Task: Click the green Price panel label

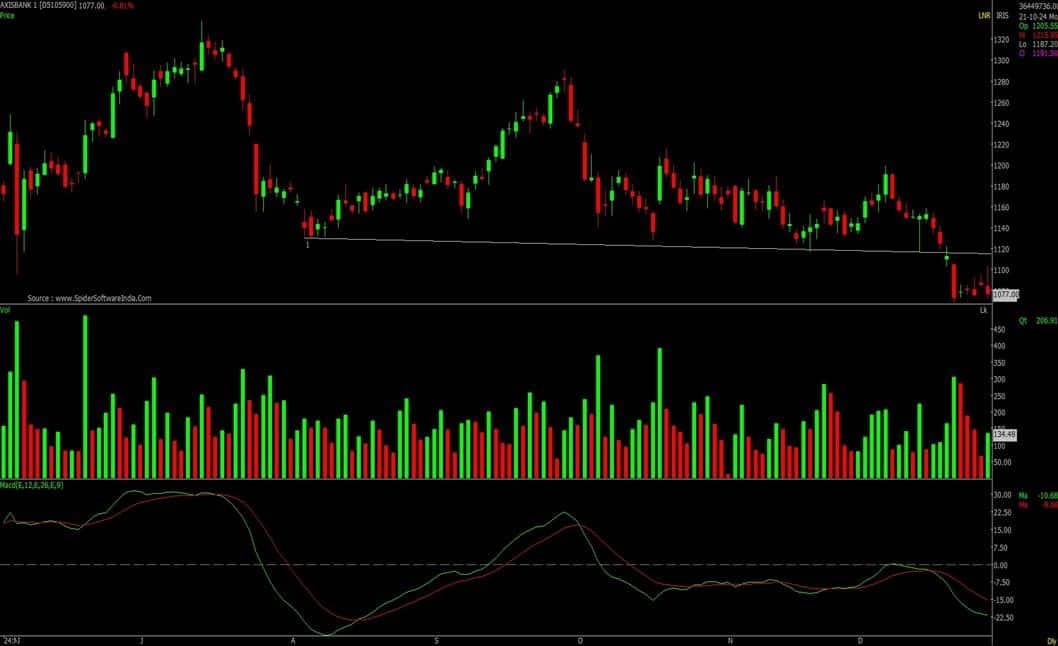Action: pos(8,17)
